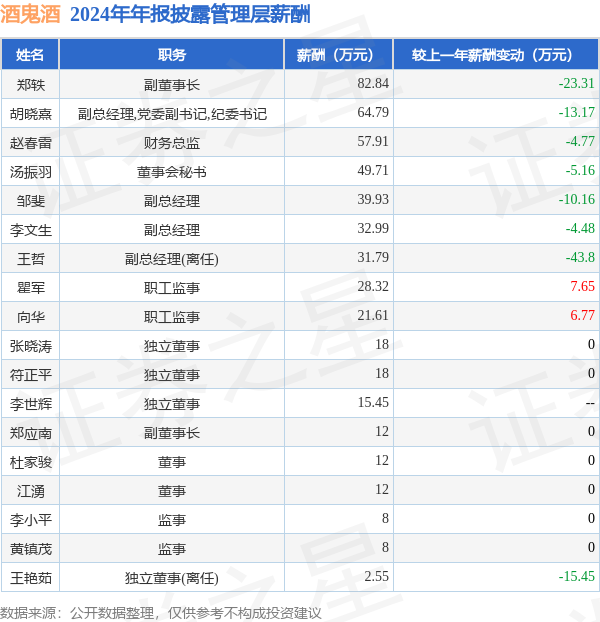Click the change value -4.48
This screenshot has width=600, height=622.
(x=580, y=228)
